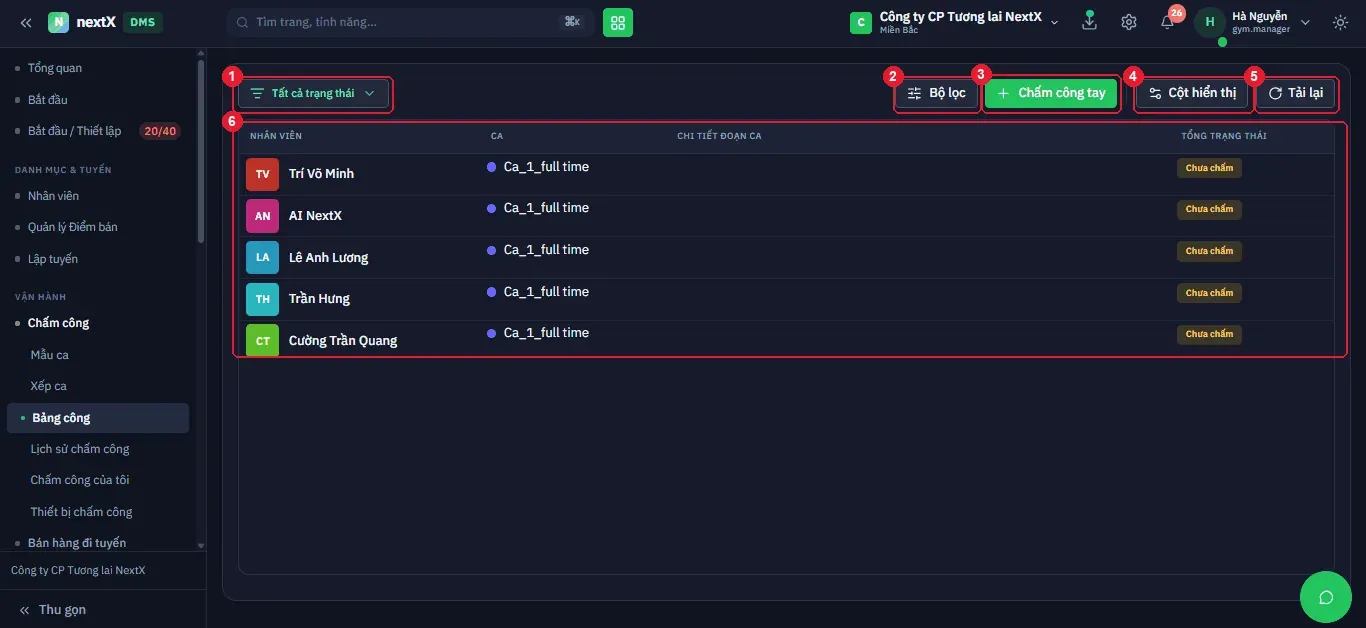Open Quản lý Điểm bán sidebar item

(x=72, y=227)
